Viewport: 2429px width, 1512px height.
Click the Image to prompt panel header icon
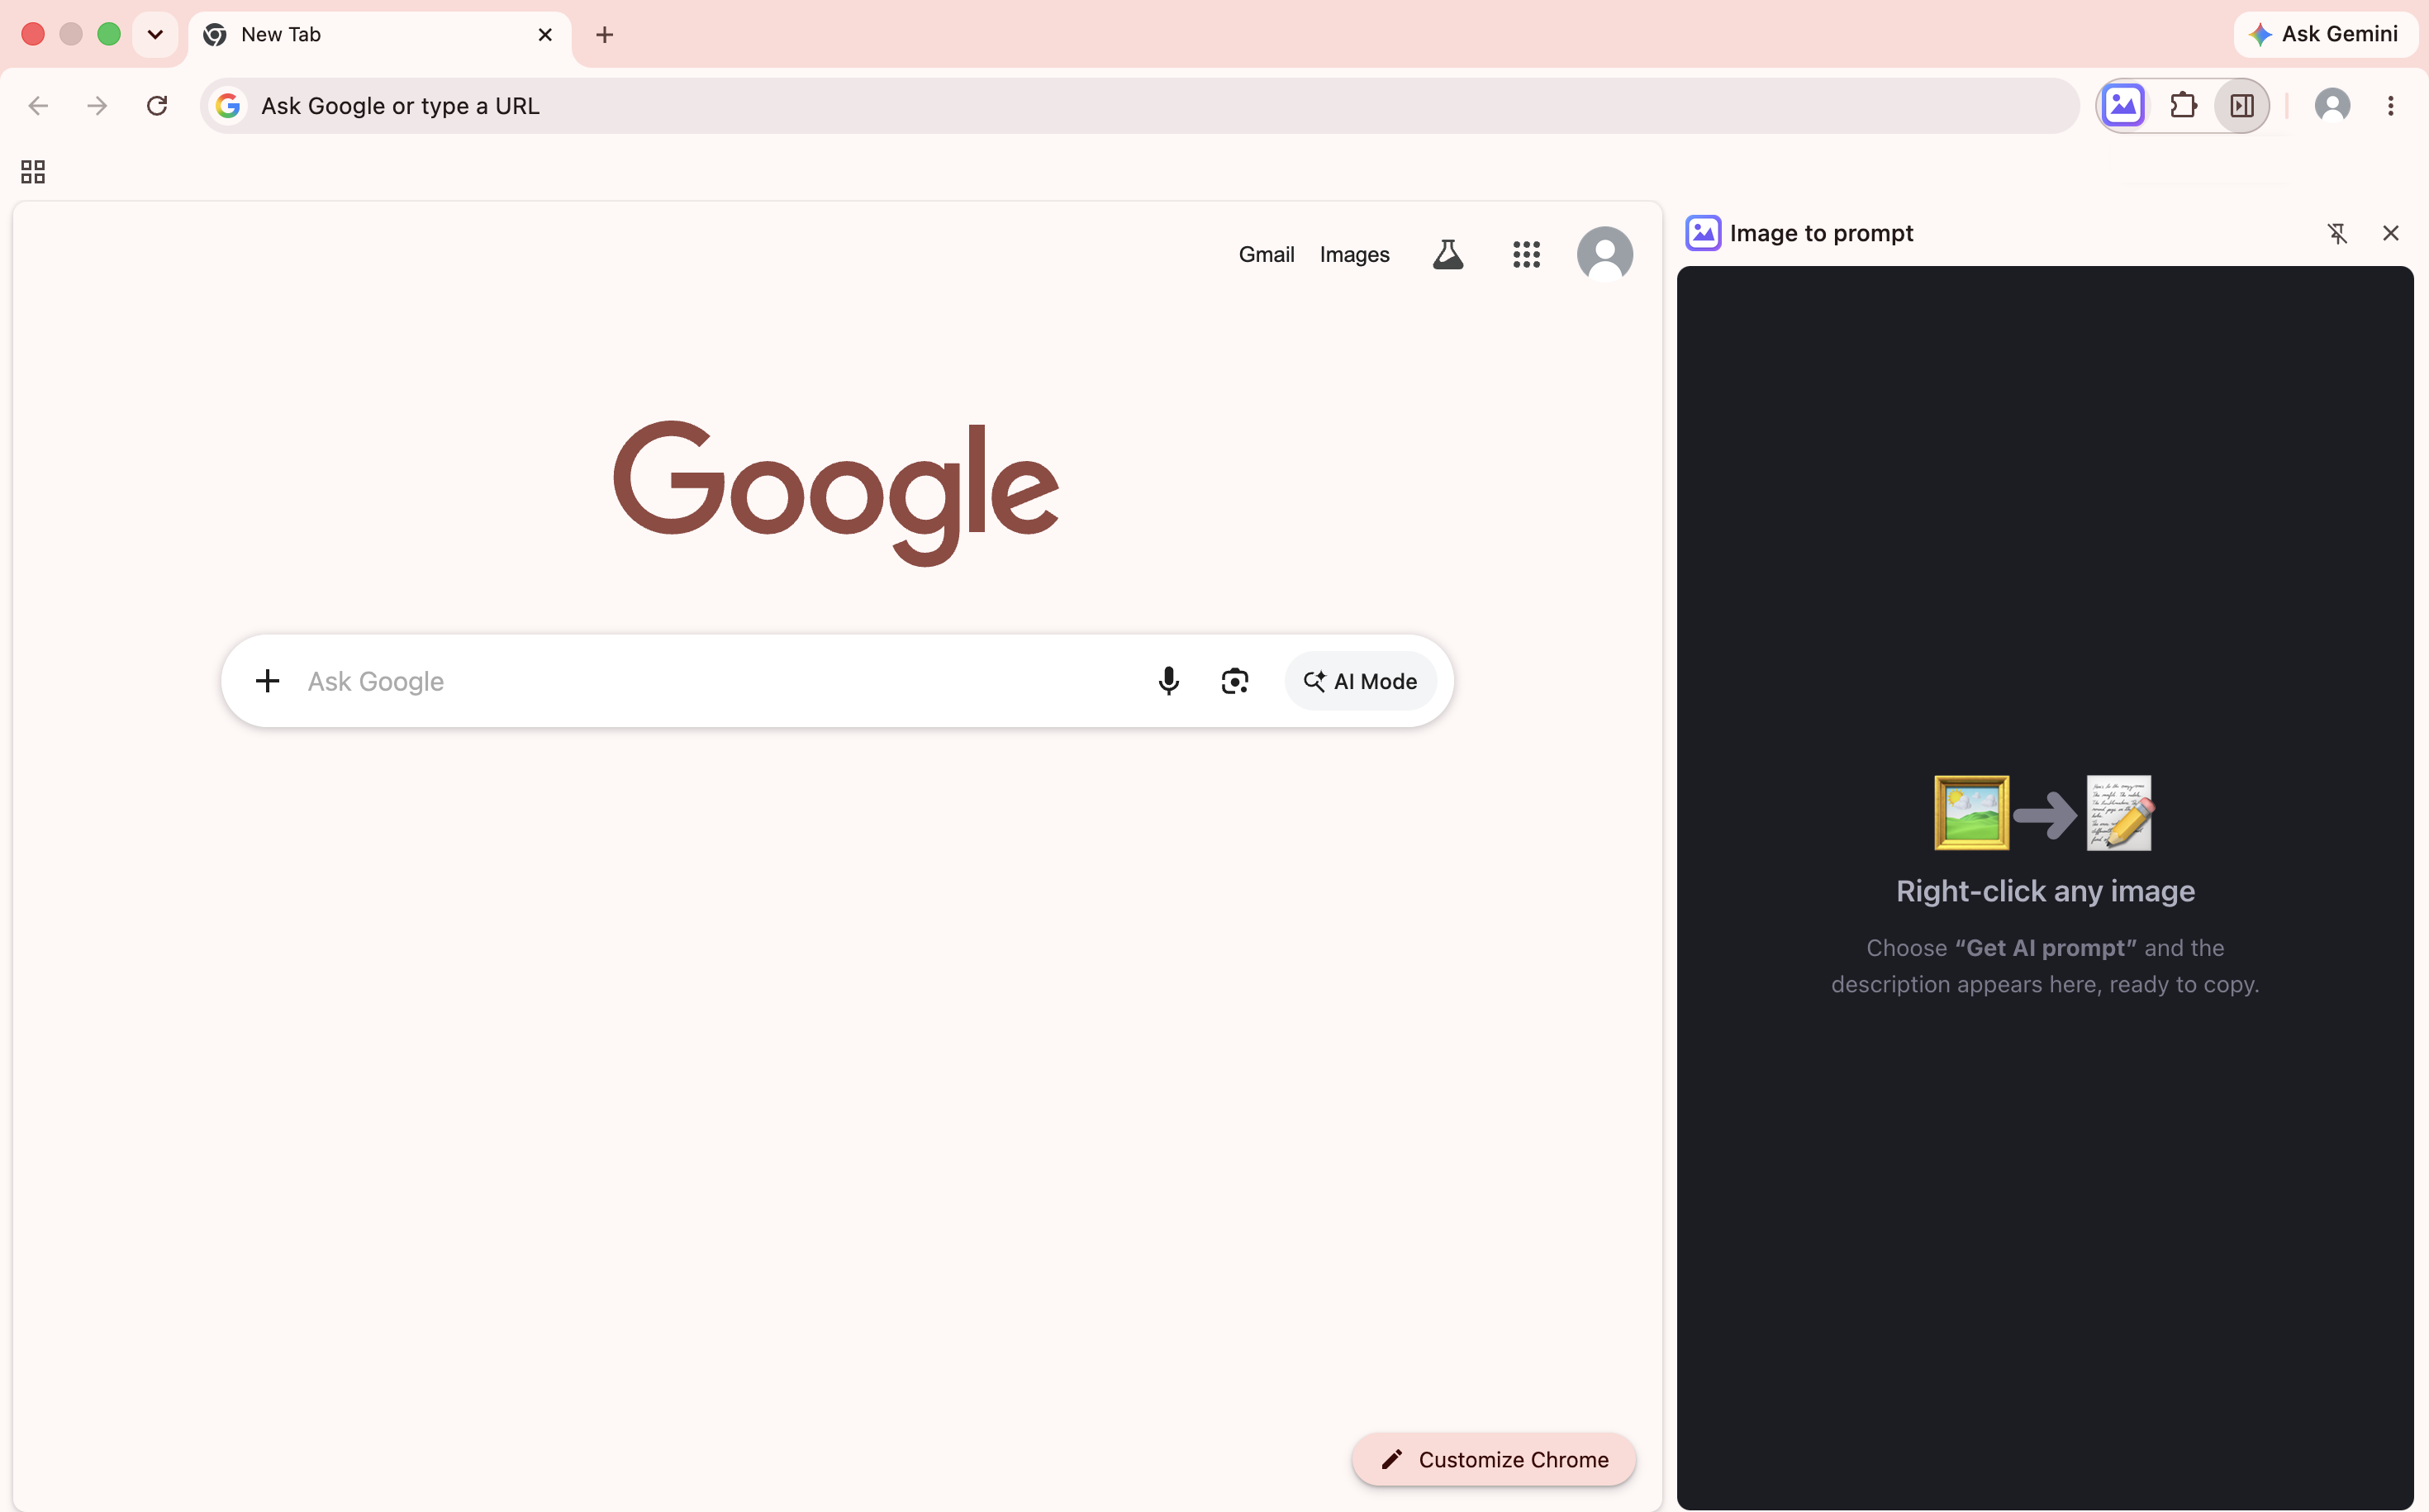click(x=1703, y=233)
